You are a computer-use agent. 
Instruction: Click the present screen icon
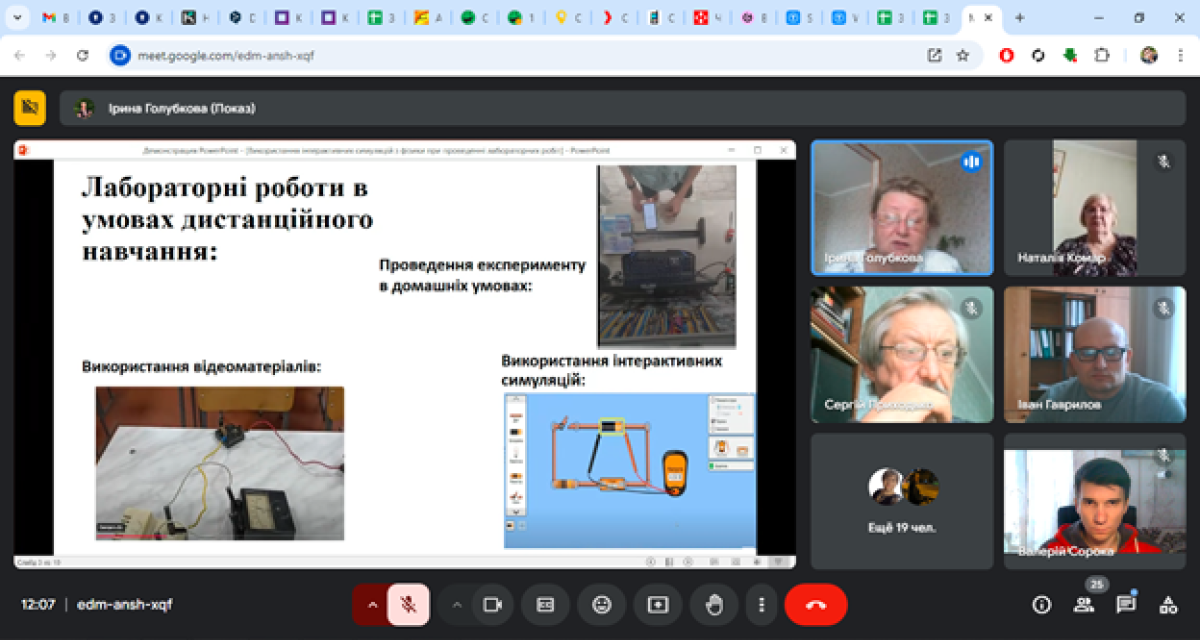click(657, 605)
